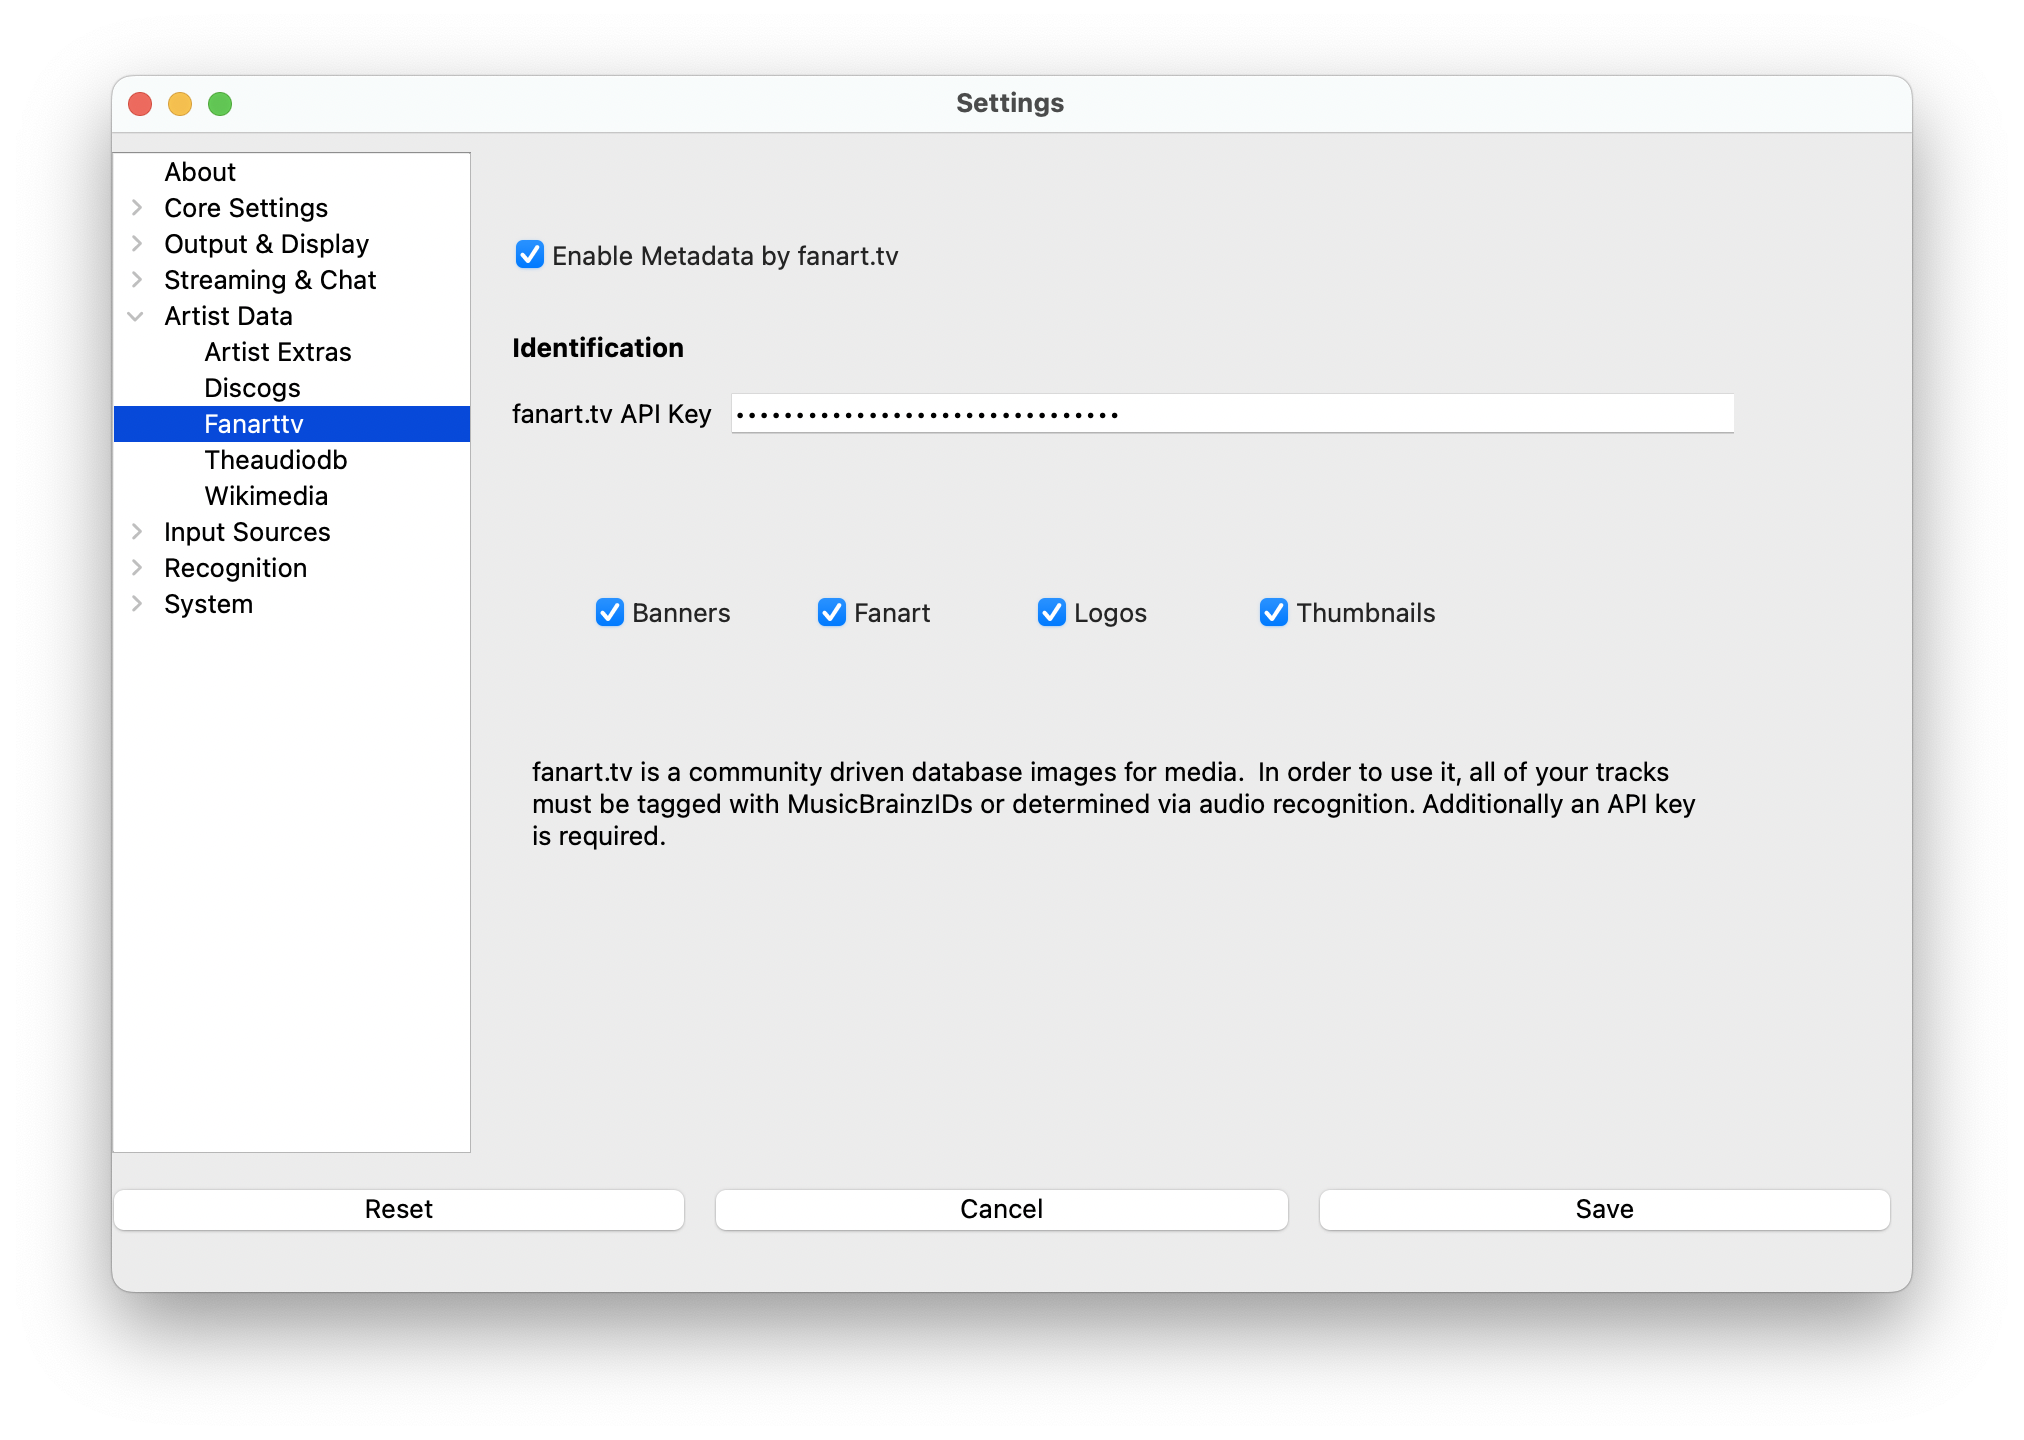Expand the System section chevron

(x=137, y=604)
